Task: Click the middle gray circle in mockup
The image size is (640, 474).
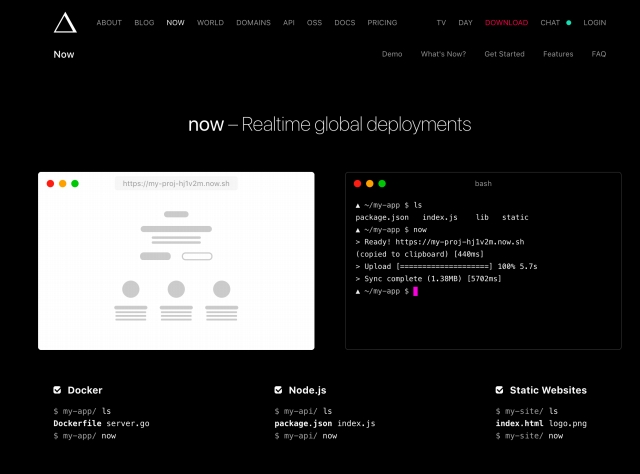Action: pyautogui.click(x=176, y=289)
